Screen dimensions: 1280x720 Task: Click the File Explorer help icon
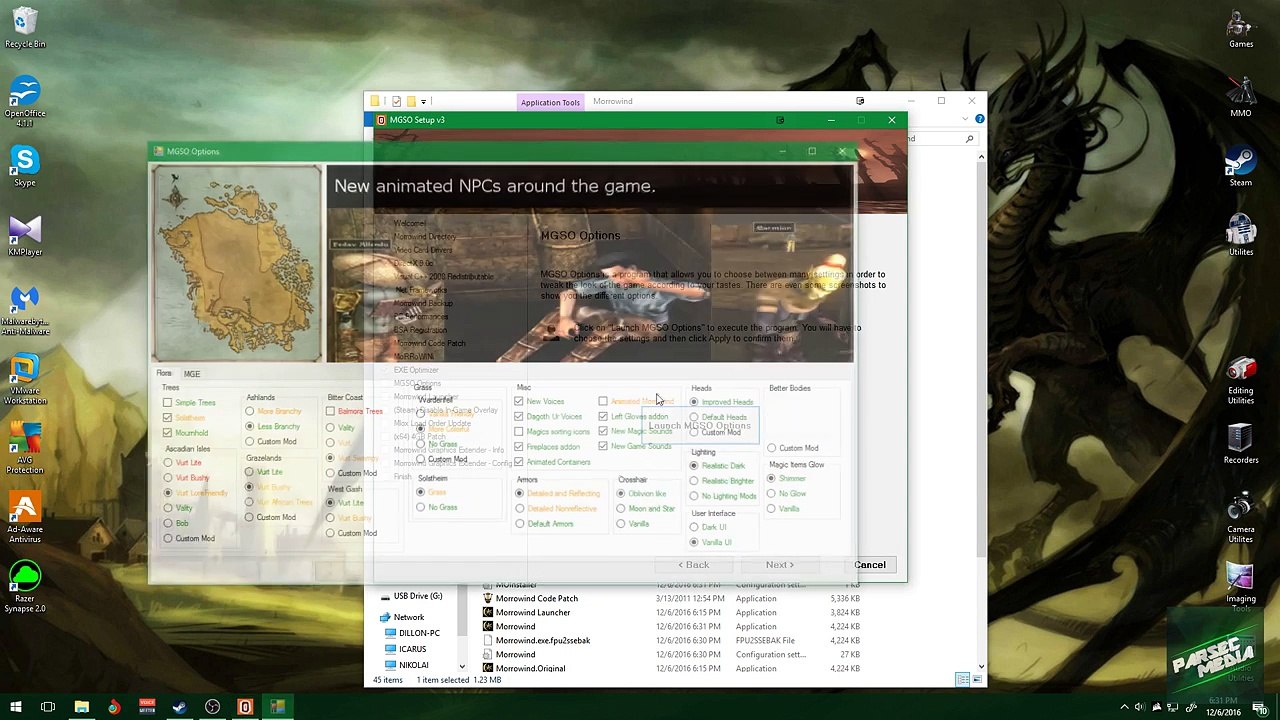(979, 119)
